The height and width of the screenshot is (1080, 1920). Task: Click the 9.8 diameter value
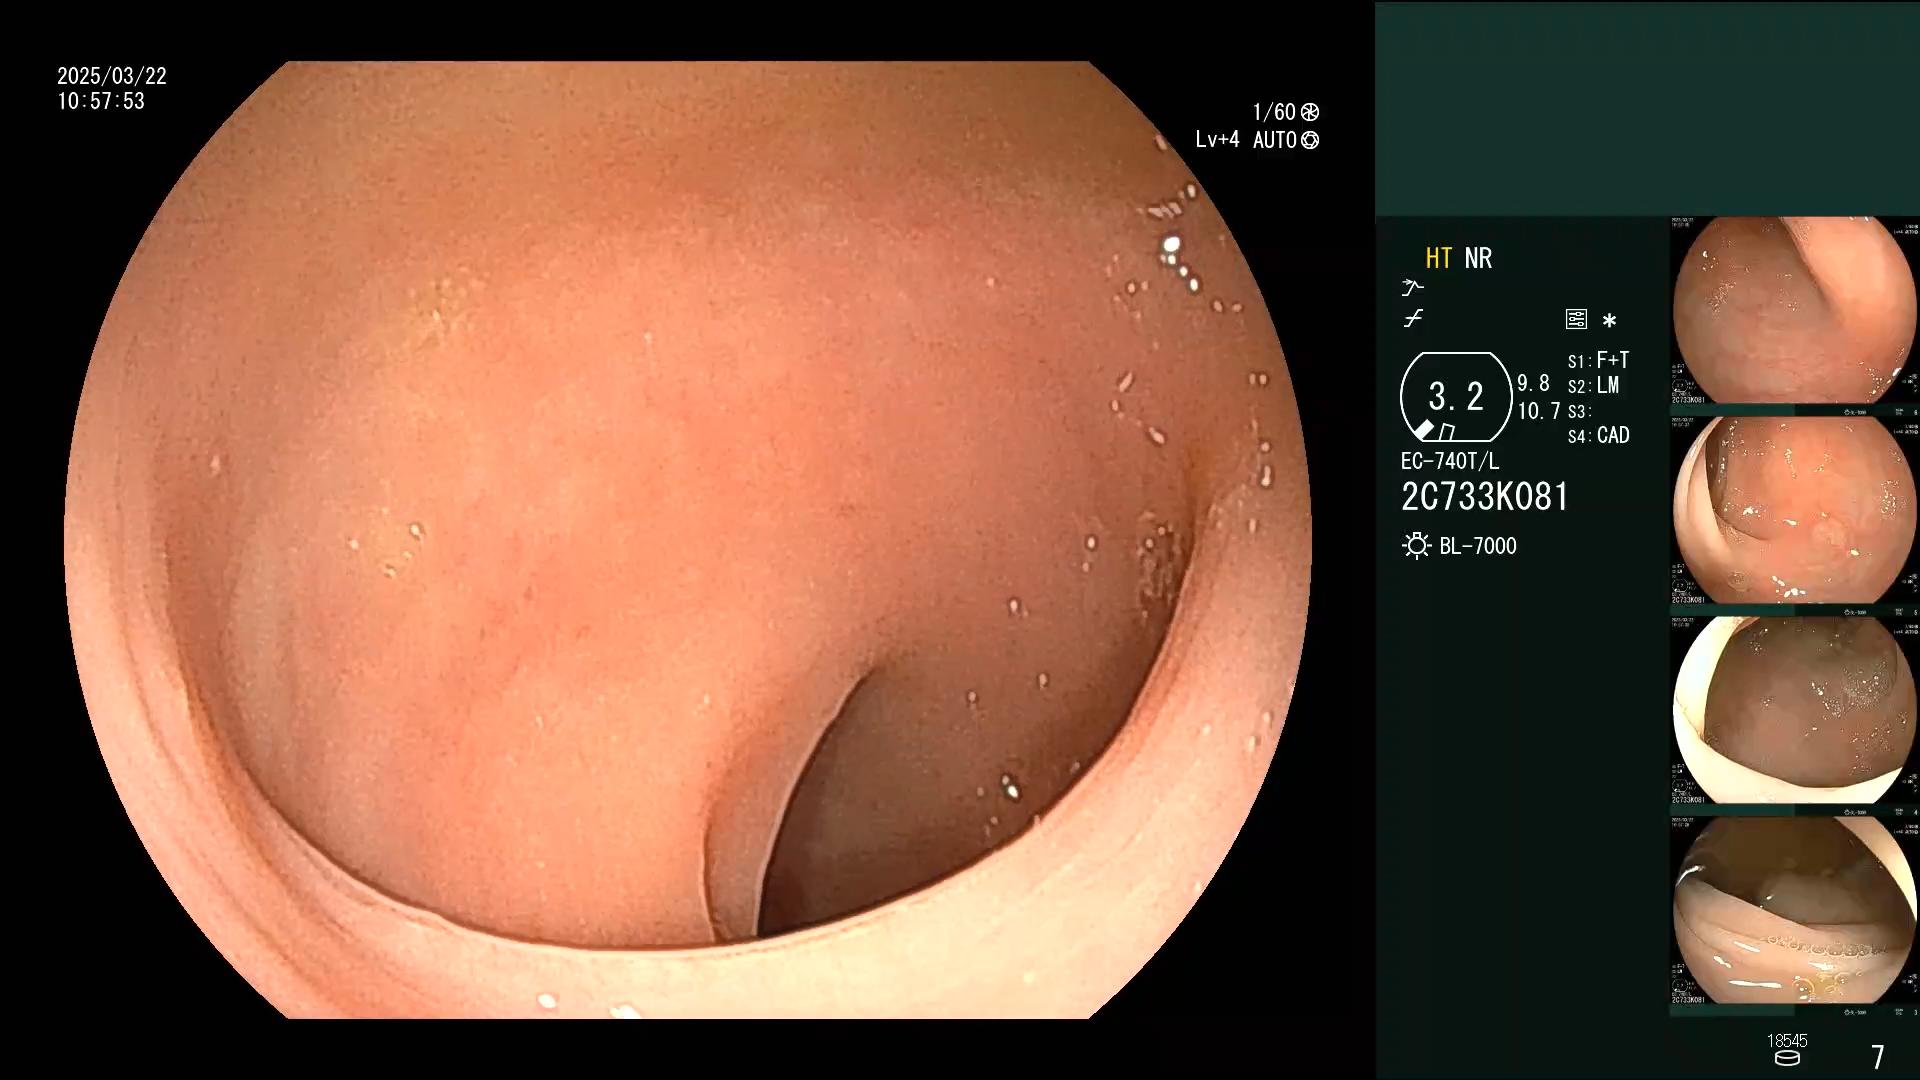1533,383
